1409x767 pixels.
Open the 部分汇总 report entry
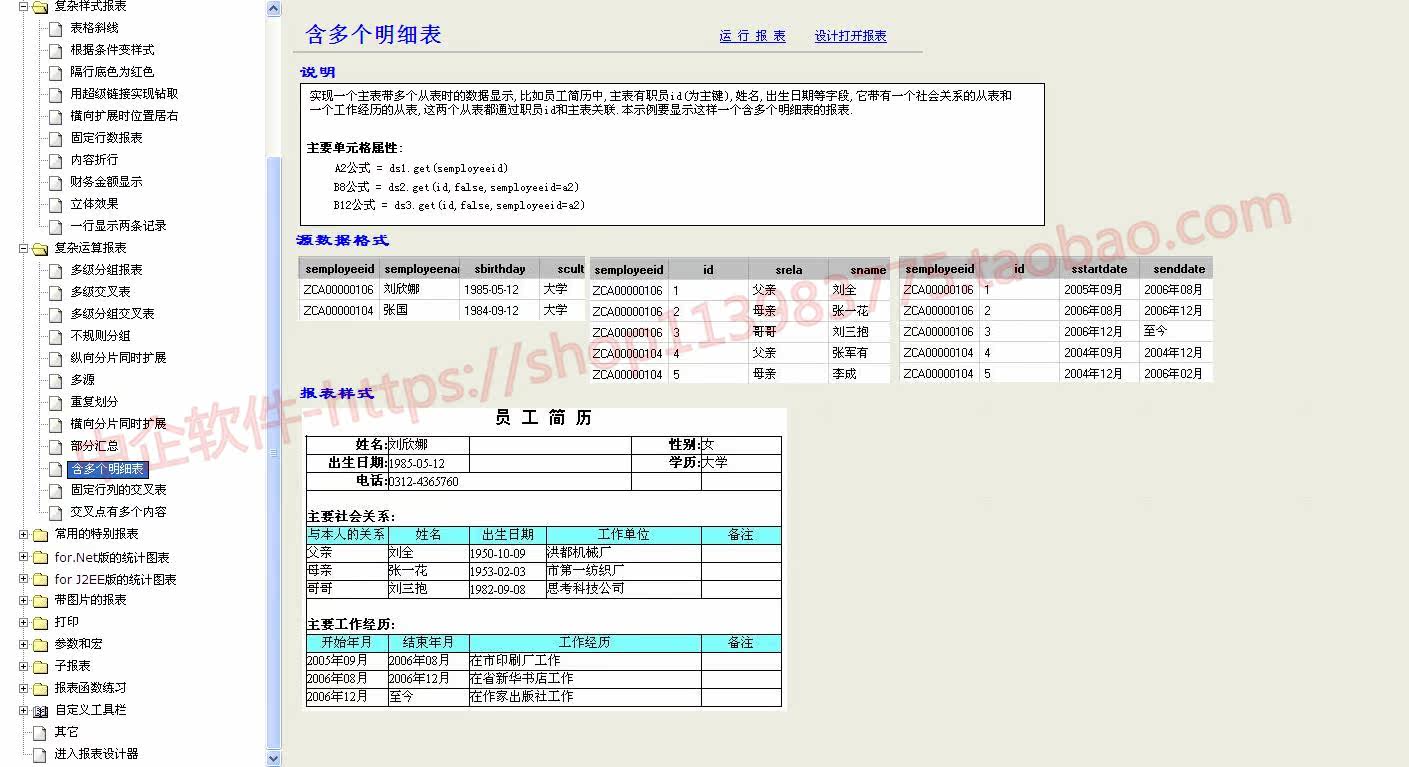coord(94,446)
